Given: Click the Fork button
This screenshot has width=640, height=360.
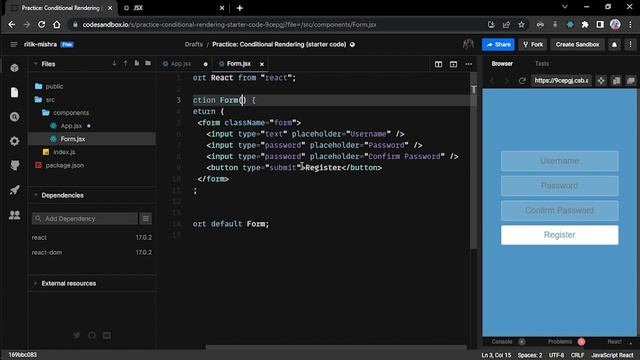Looking at the screenshot, I should pos(533,44).
